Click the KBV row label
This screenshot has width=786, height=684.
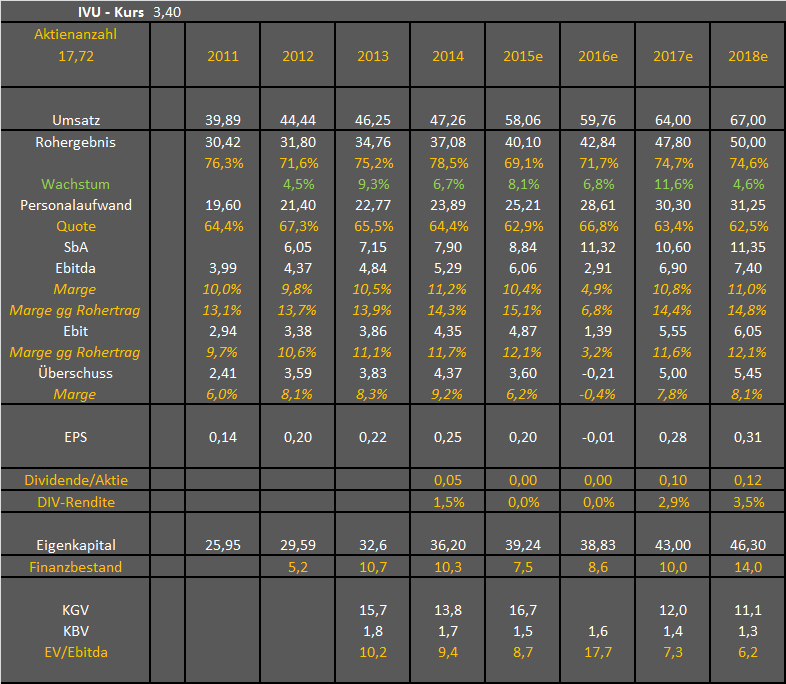(x=76, y=631)
